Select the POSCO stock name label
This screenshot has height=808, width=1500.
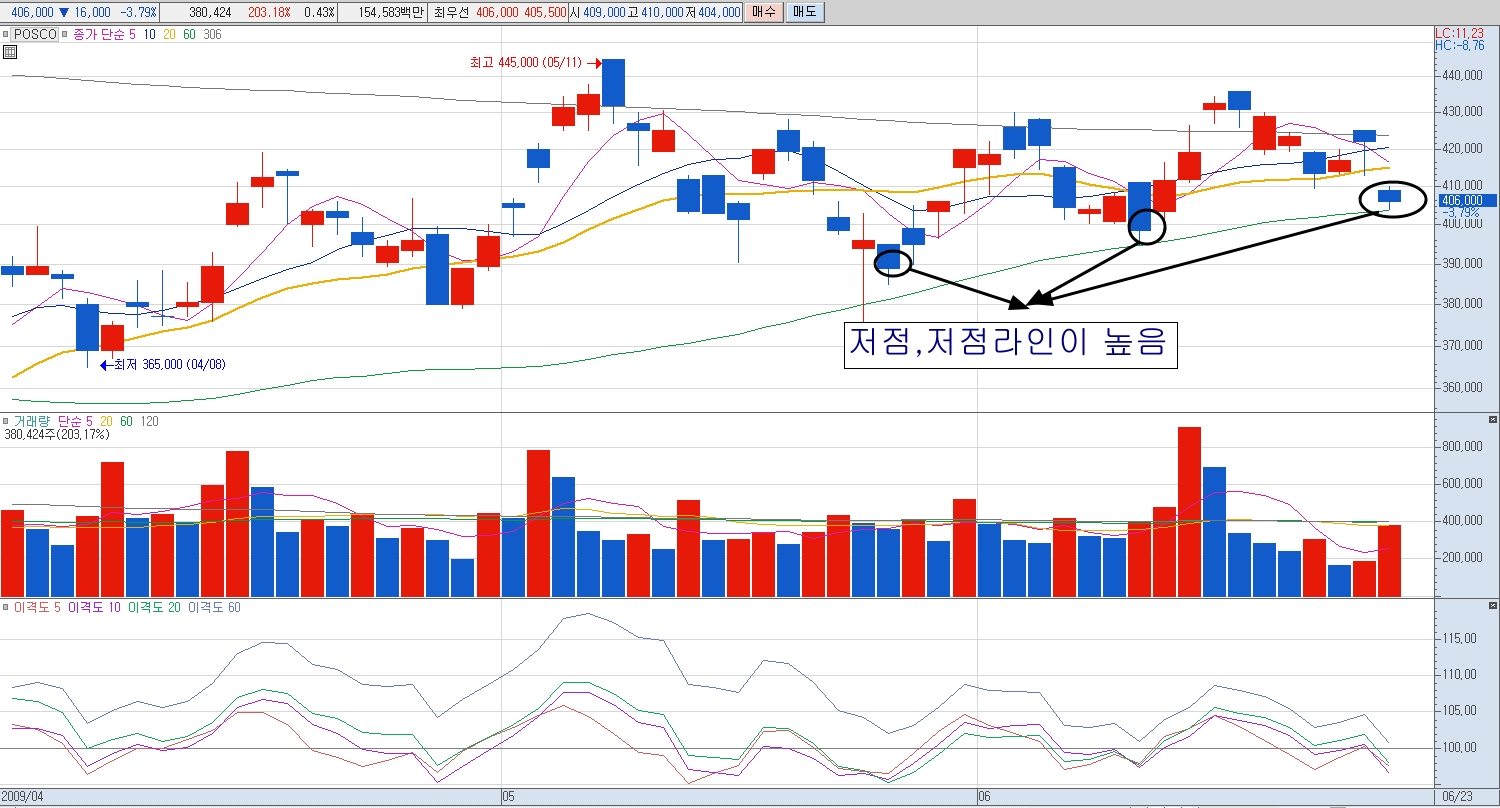[x=33, y=34]
